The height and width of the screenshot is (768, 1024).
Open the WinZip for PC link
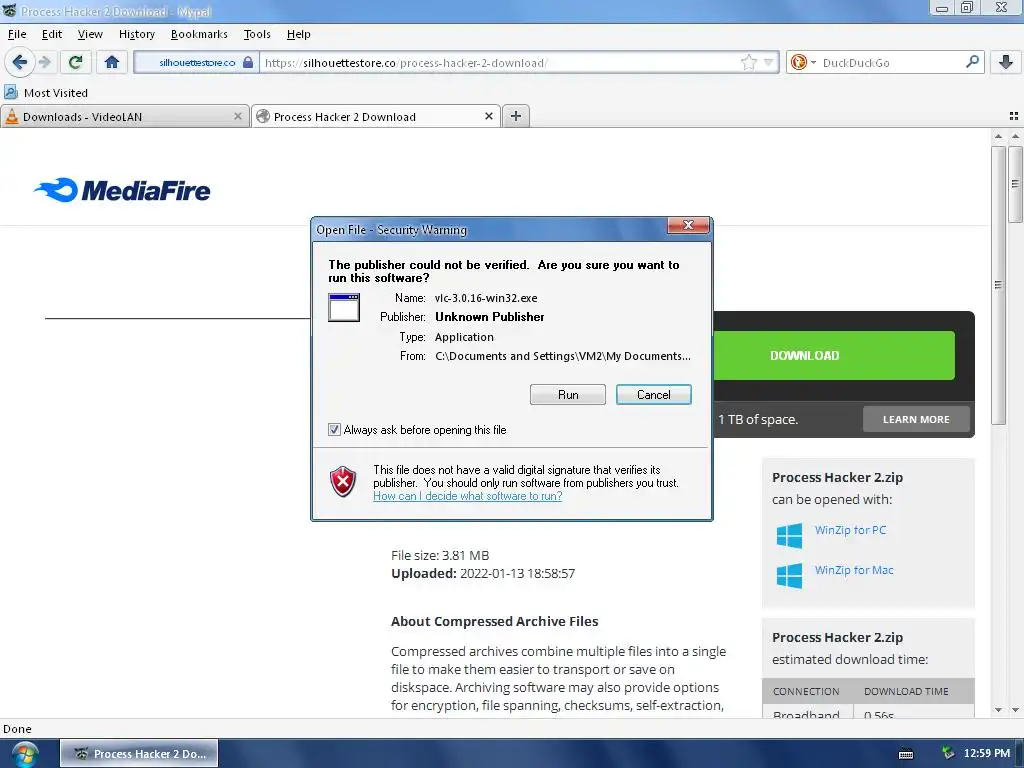click(850, 530)
